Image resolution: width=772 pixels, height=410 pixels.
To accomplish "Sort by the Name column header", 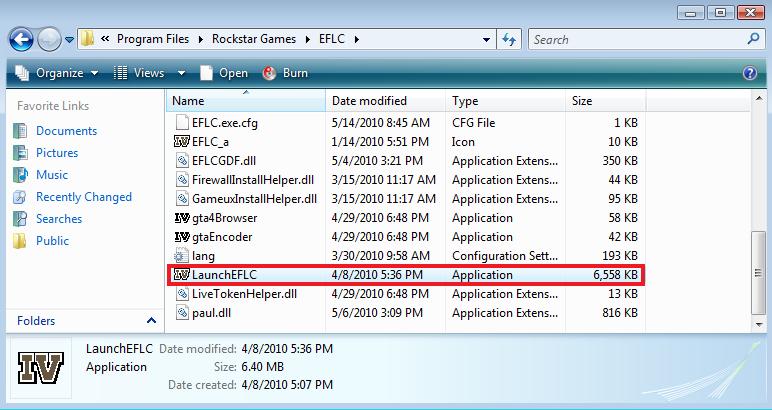I will tap(245, 101).
